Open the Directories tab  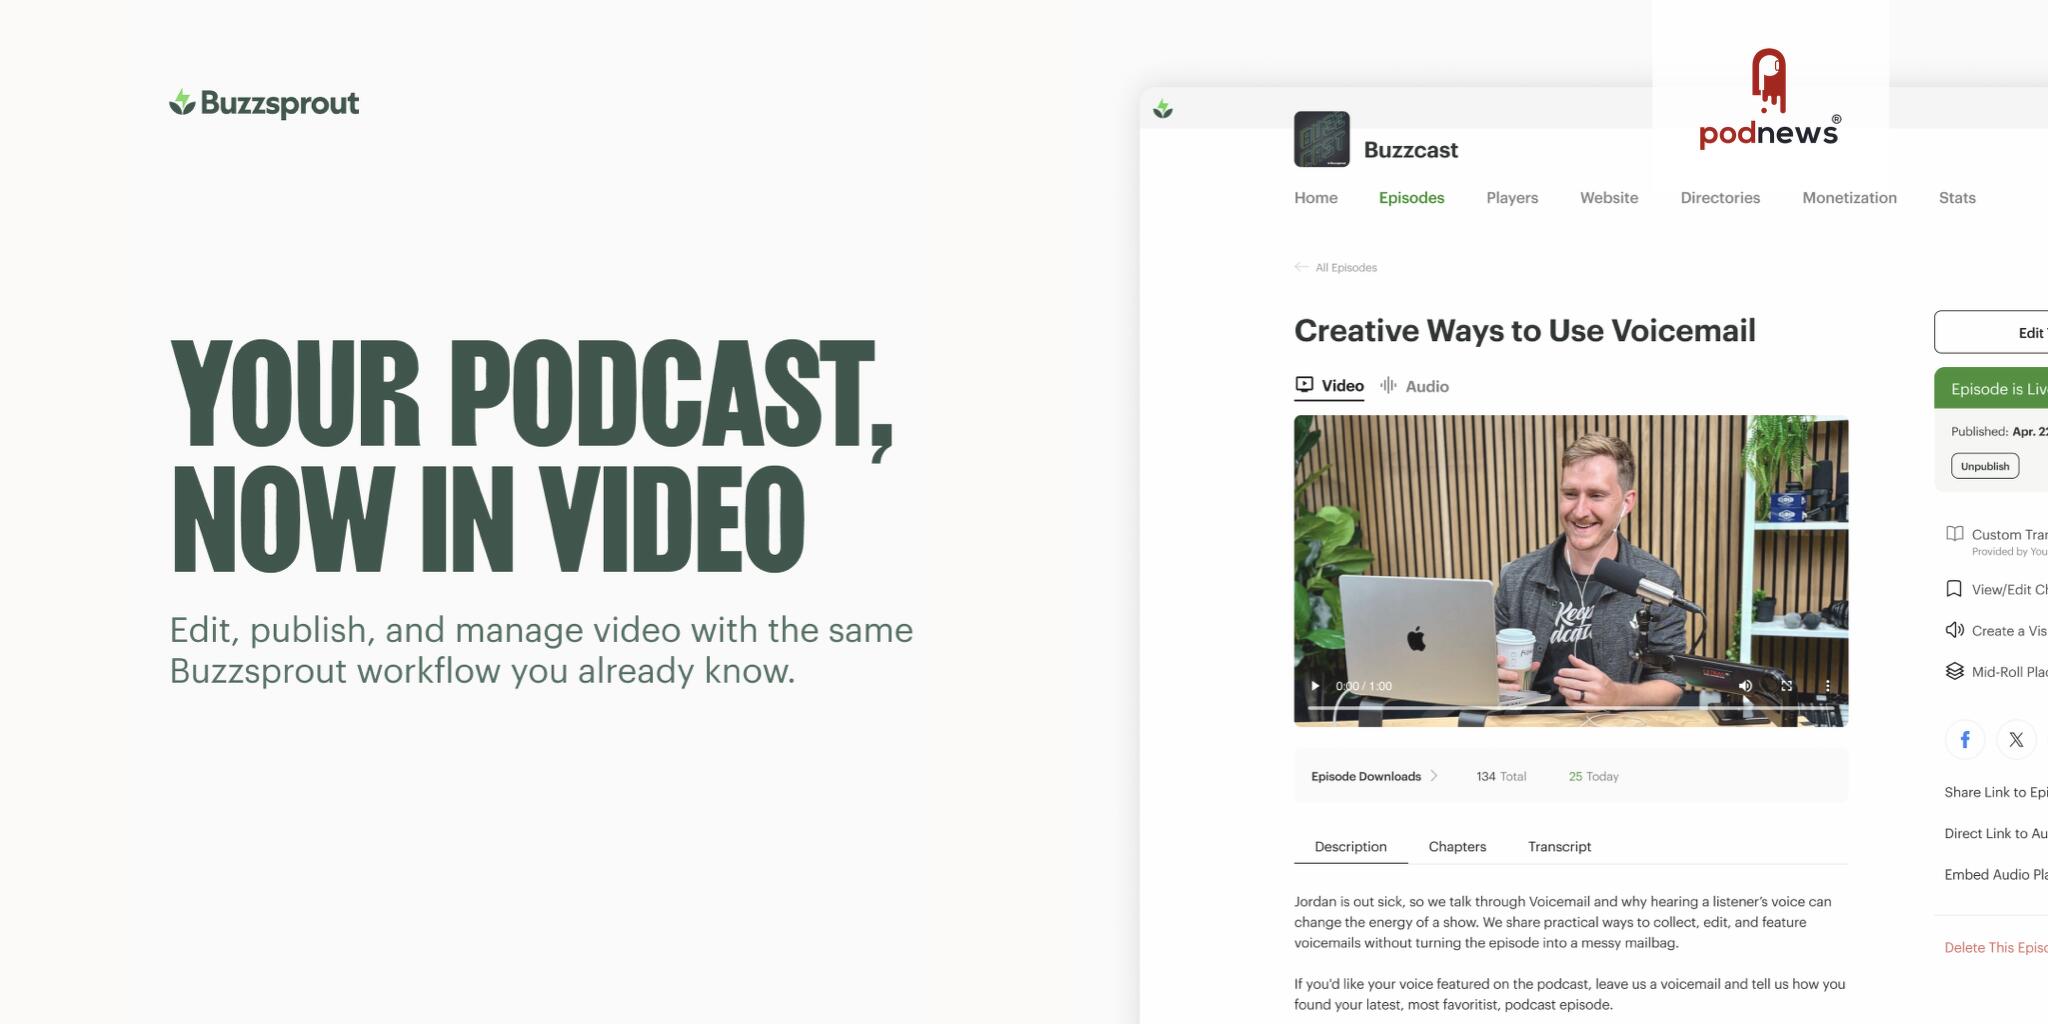(x=1720, y=198)
